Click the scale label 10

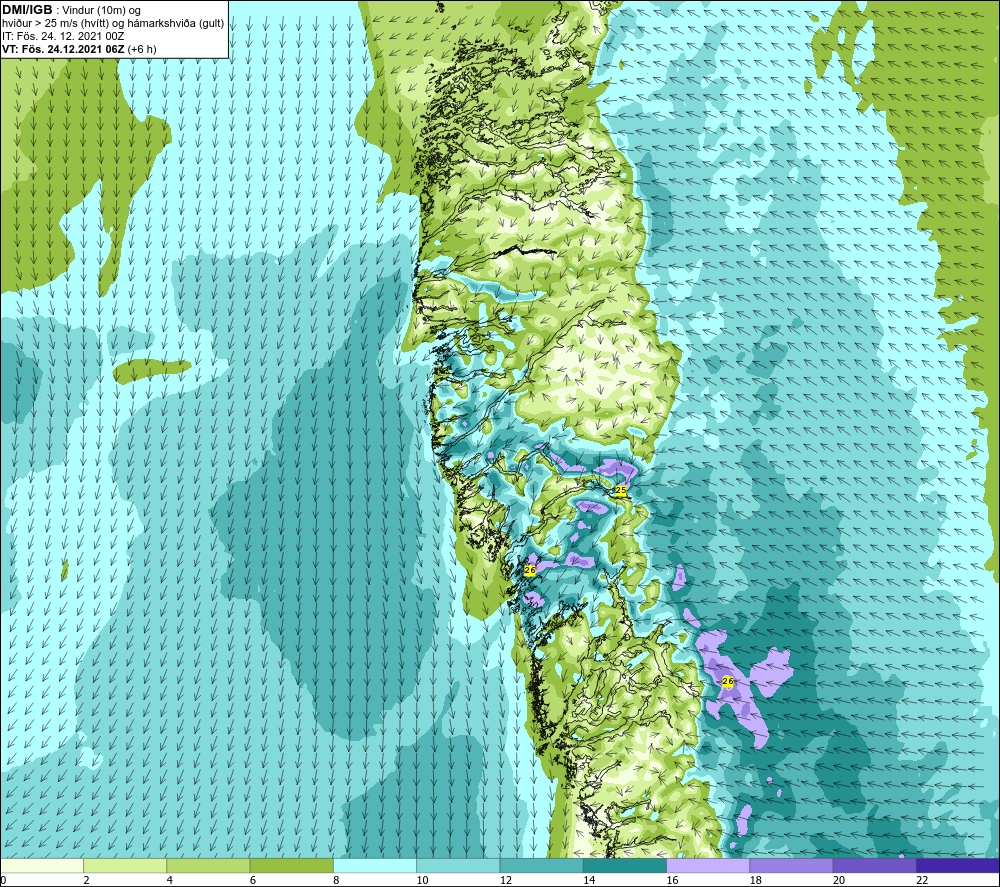pyautogui.click(x=422, y=880)
